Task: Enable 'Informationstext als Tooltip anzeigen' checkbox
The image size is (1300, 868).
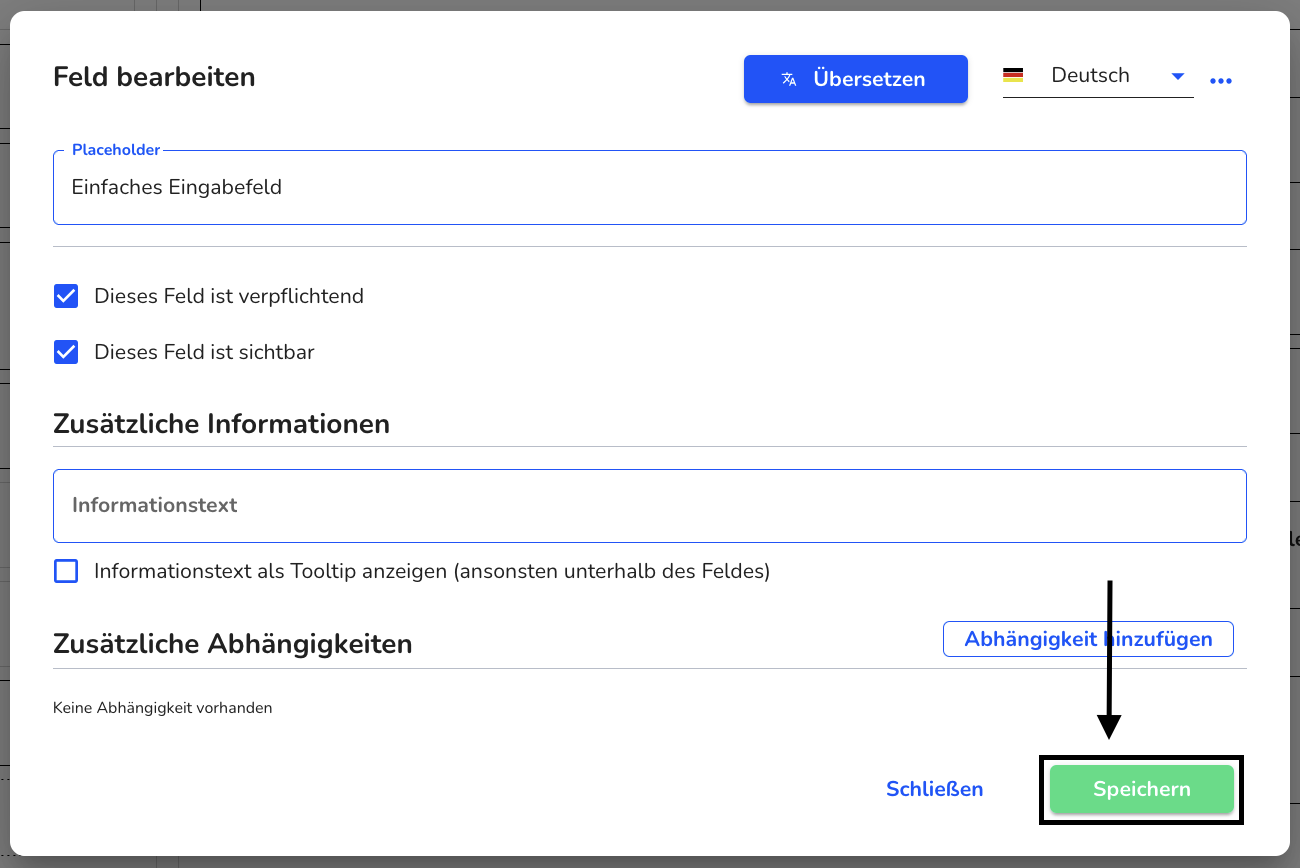Action: [x=66, y=571]
